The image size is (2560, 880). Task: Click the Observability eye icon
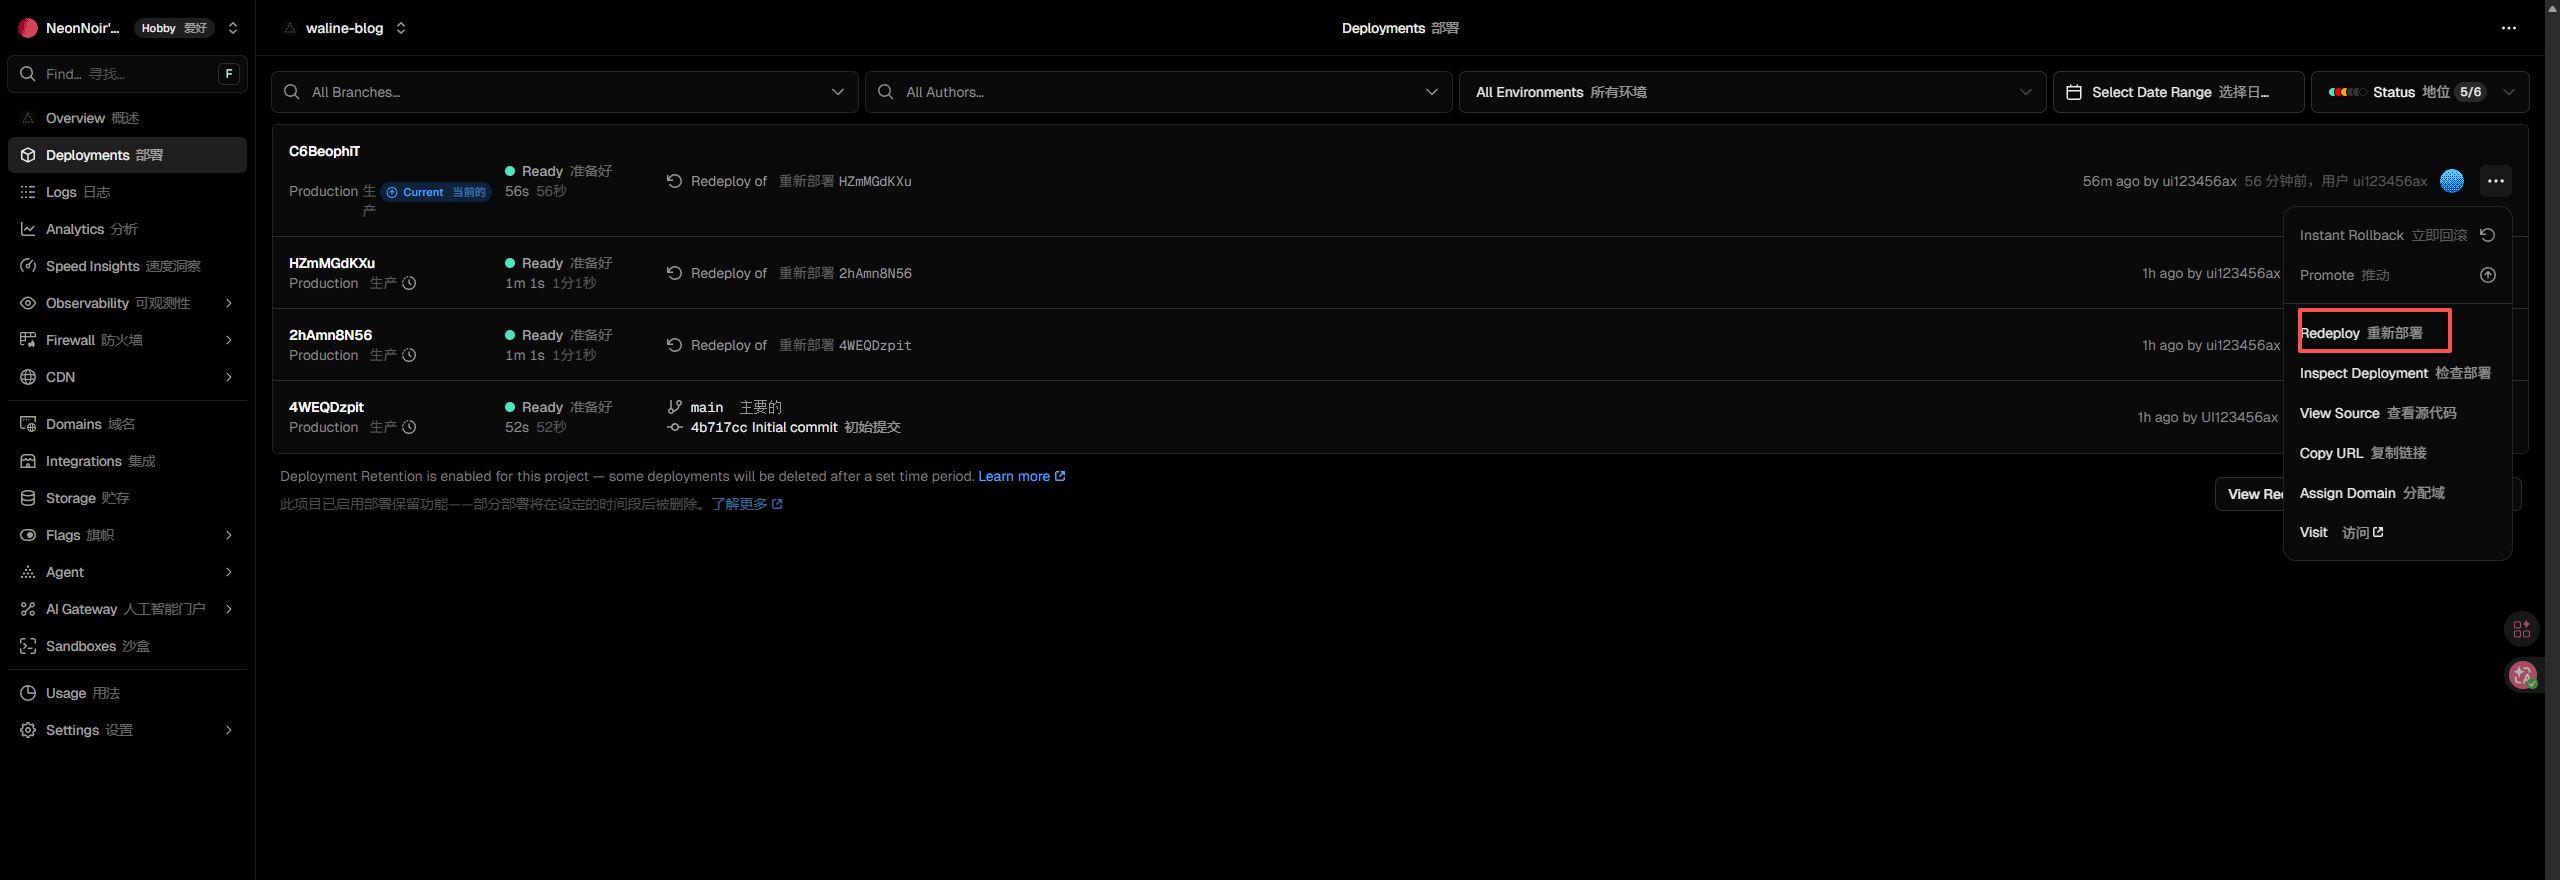pyautogui.click(x=28, y=303)
